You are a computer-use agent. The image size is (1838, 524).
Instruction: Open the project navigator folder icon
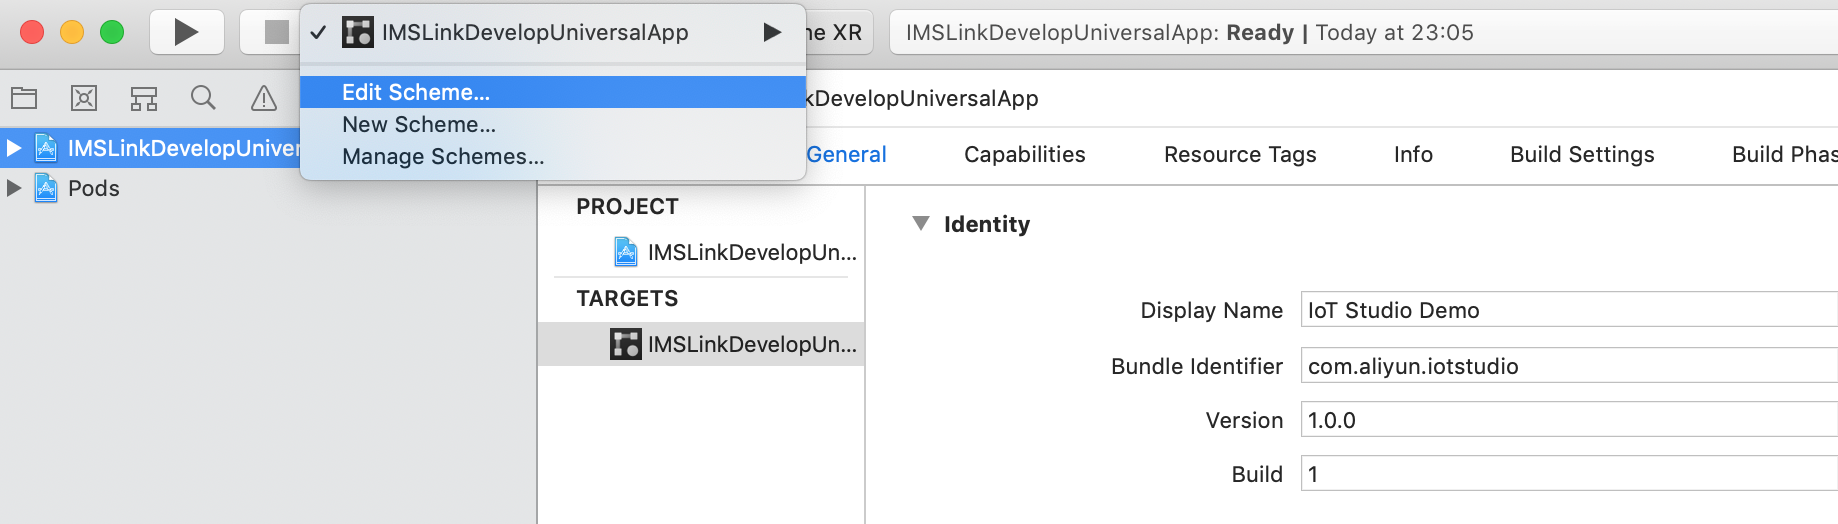[24, 98]
